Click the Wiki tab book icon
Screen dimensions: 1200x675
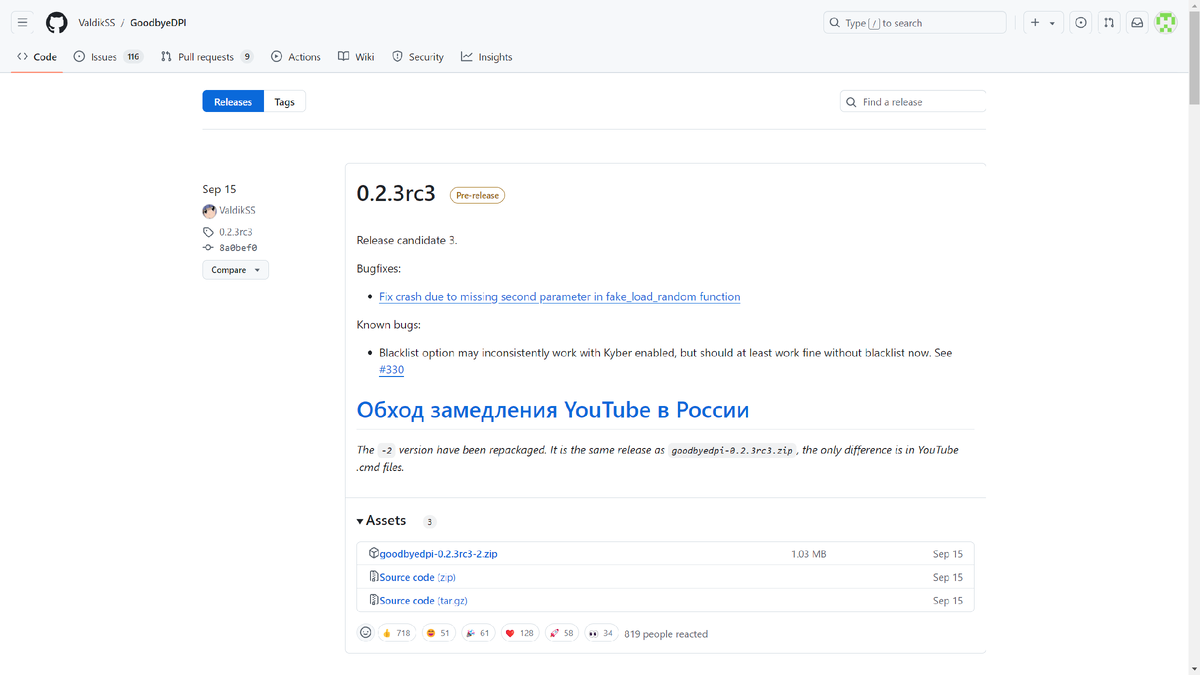click(x=343, y=57)
